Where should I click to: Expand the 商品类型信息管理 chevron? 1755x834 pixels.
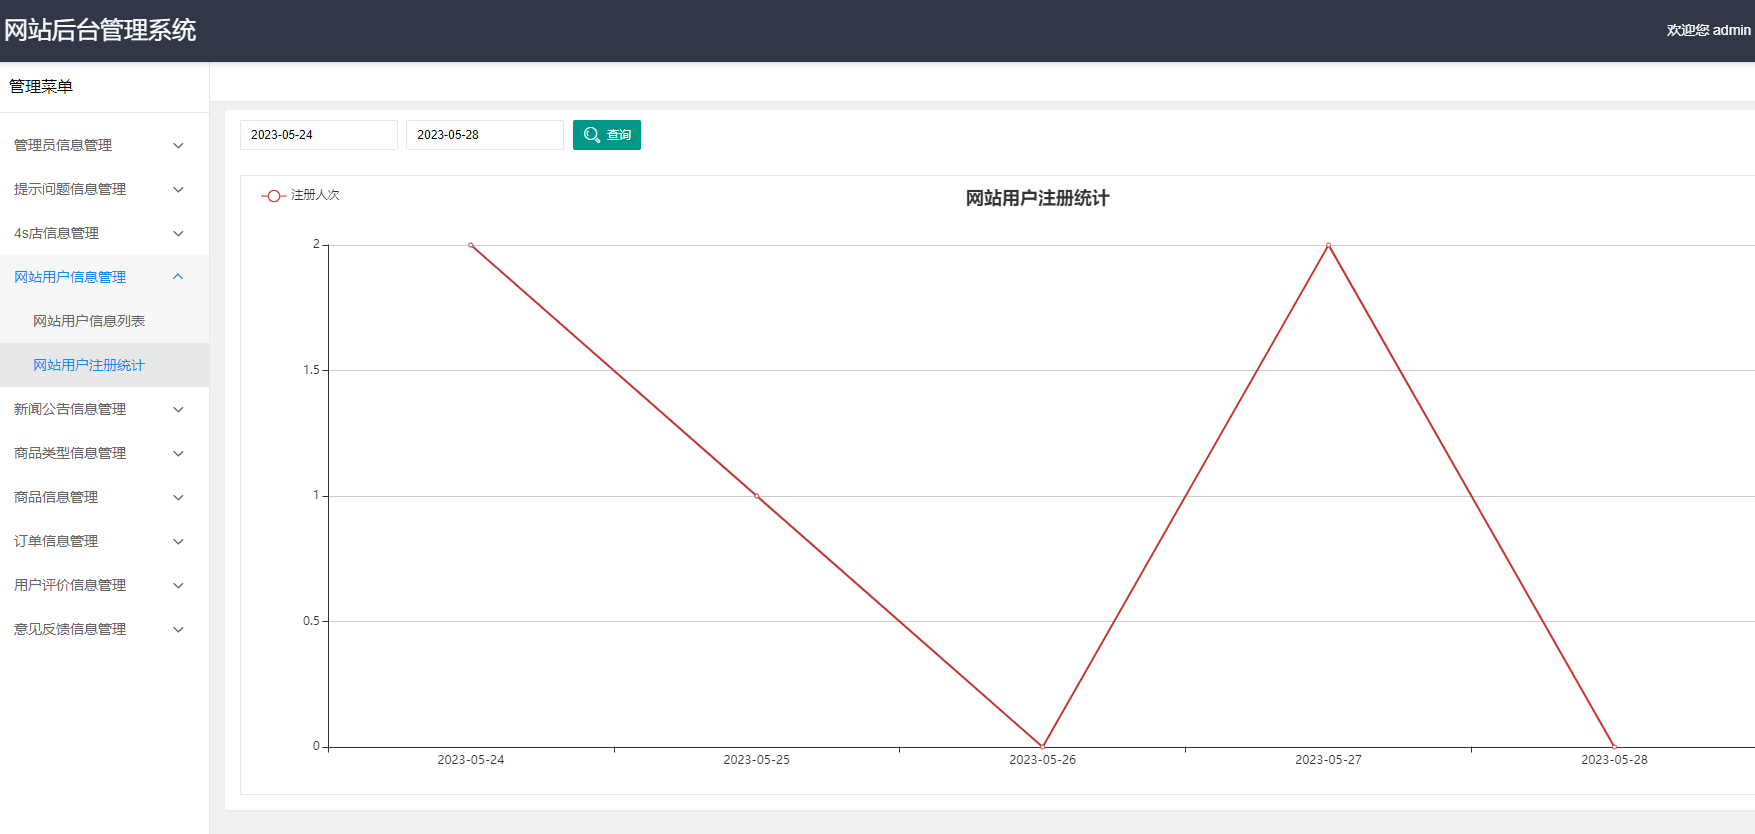point(178,454)
